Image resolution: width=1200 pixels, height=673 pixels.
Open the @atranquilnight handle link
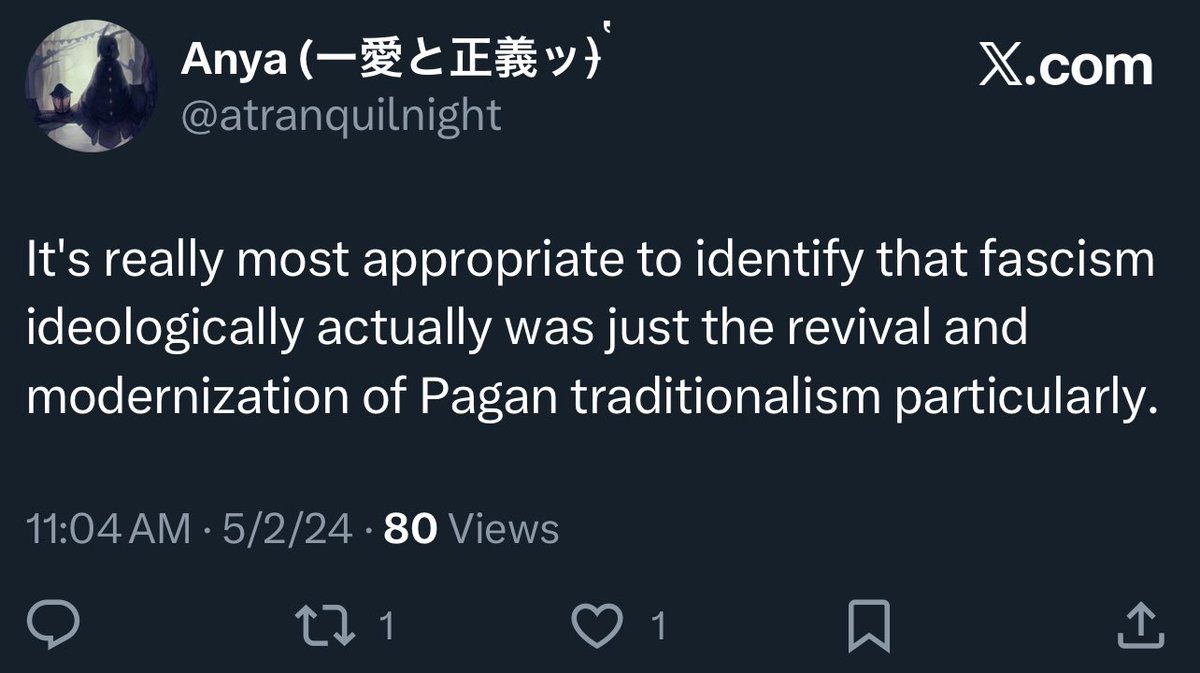[340, 116]
